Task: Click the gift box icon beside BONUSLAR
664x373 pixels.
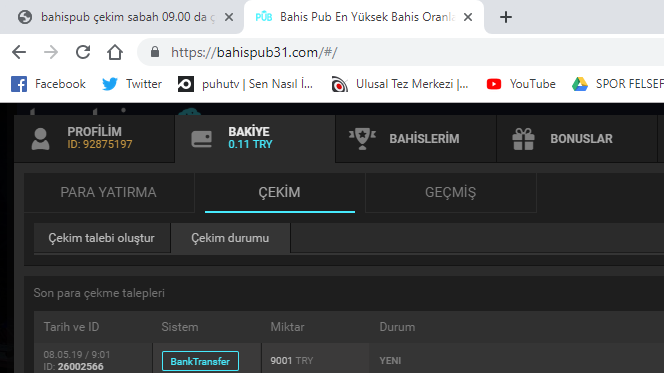Action: tap(523, 139)
